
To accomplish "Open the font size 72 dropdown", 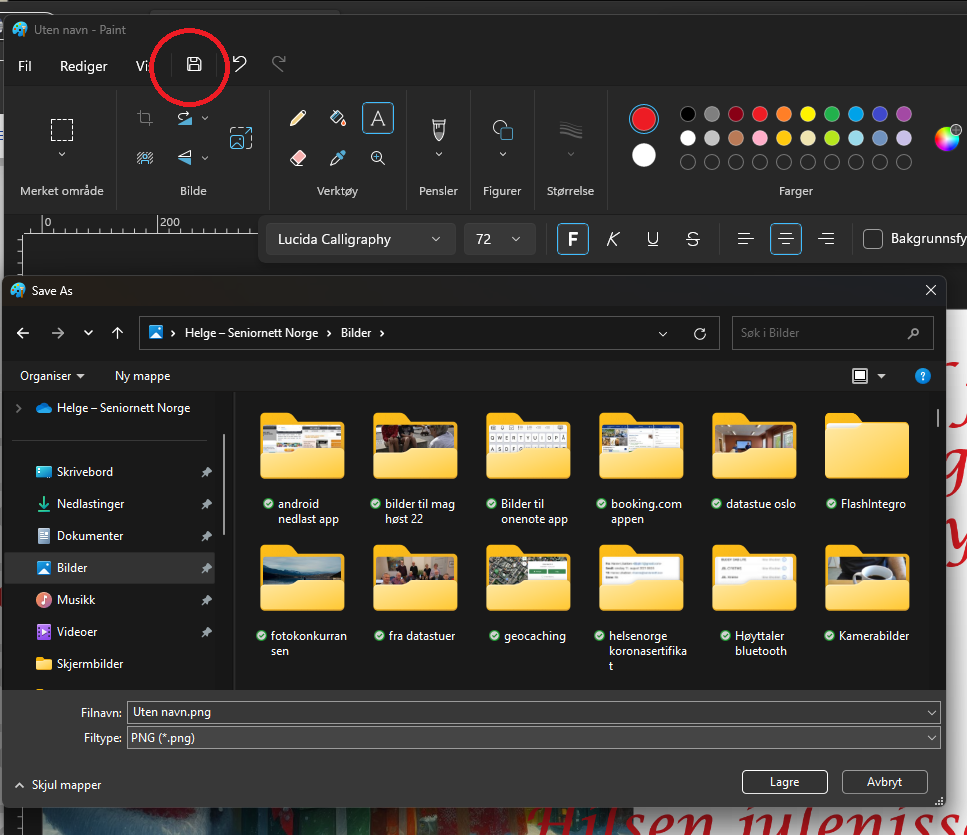I will pos(499,239).
